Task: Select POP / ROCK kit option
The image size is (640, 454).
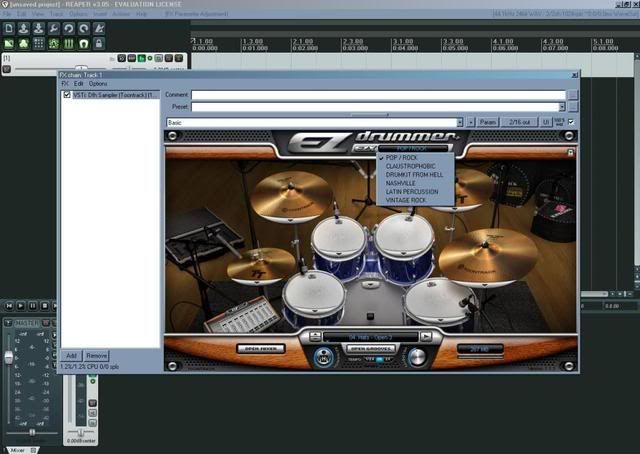Action: point(415,158)
